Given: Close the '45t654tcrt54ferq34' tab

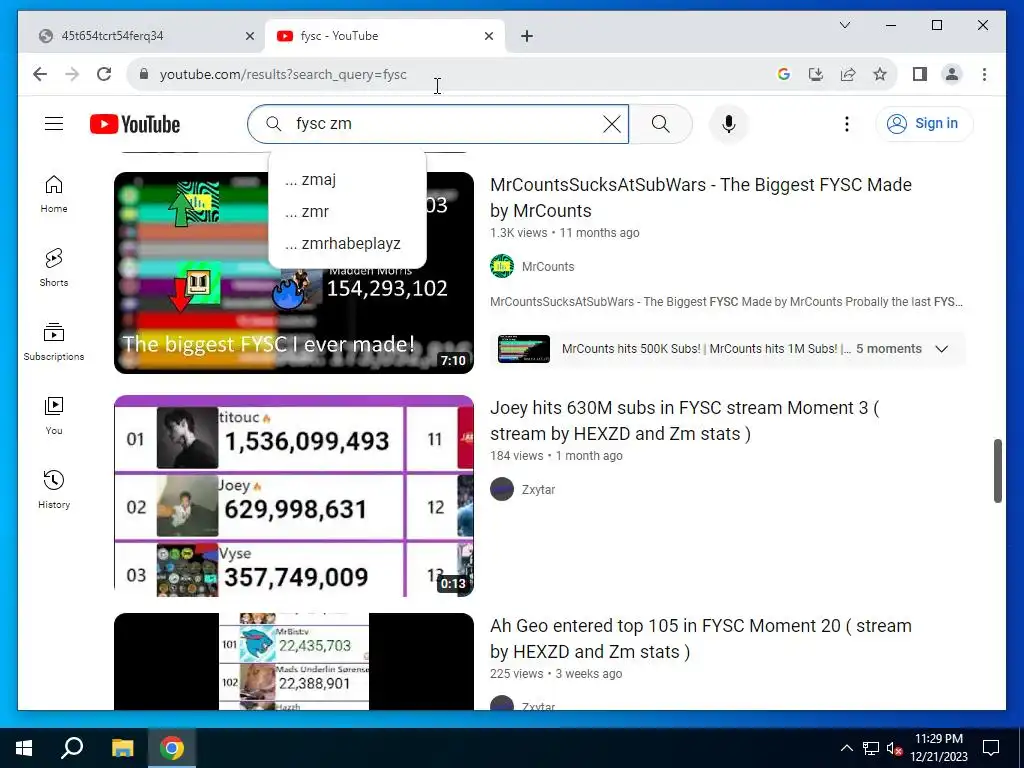Looking at the screenshot, I should coord(249,36).
